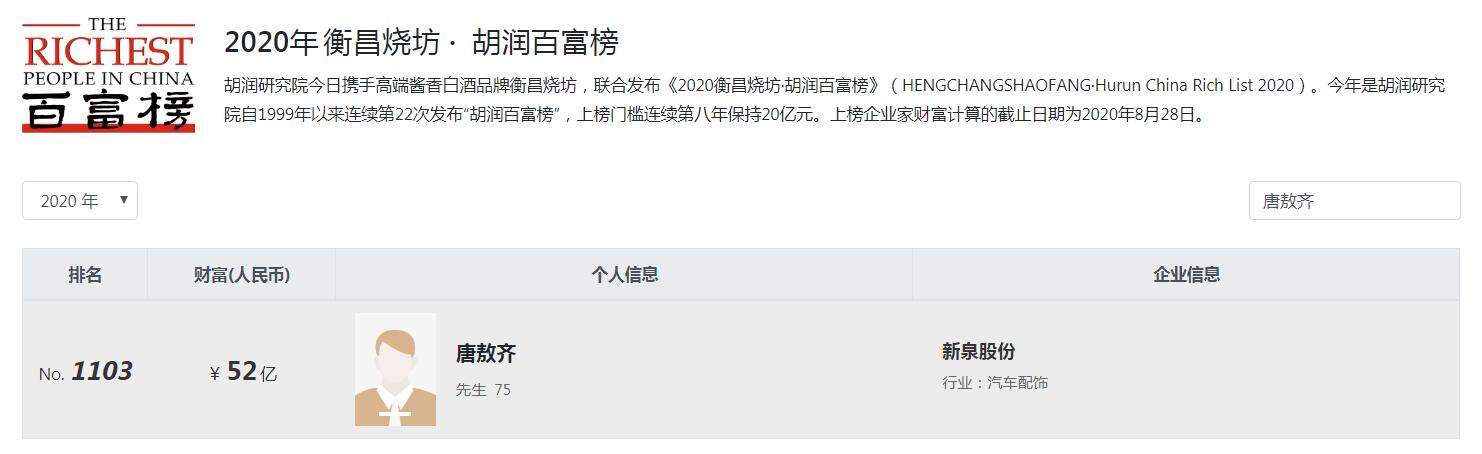Click the 百富榜 calligraphy in the logo
This screenshot has height=454, width=1482.
coord(108,110)
